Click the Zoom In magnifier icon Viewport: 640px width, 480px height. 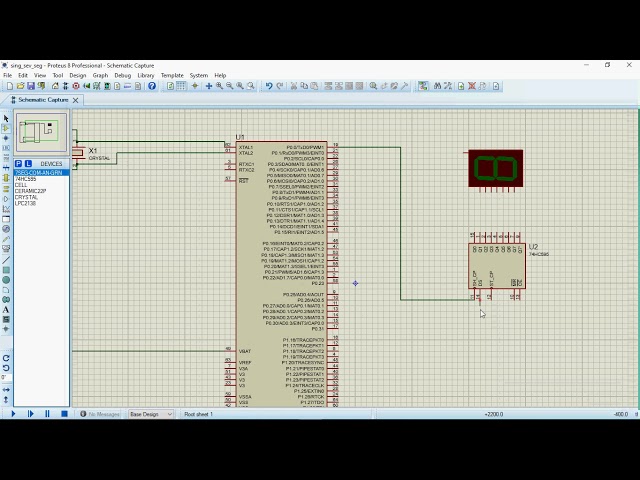219,86
